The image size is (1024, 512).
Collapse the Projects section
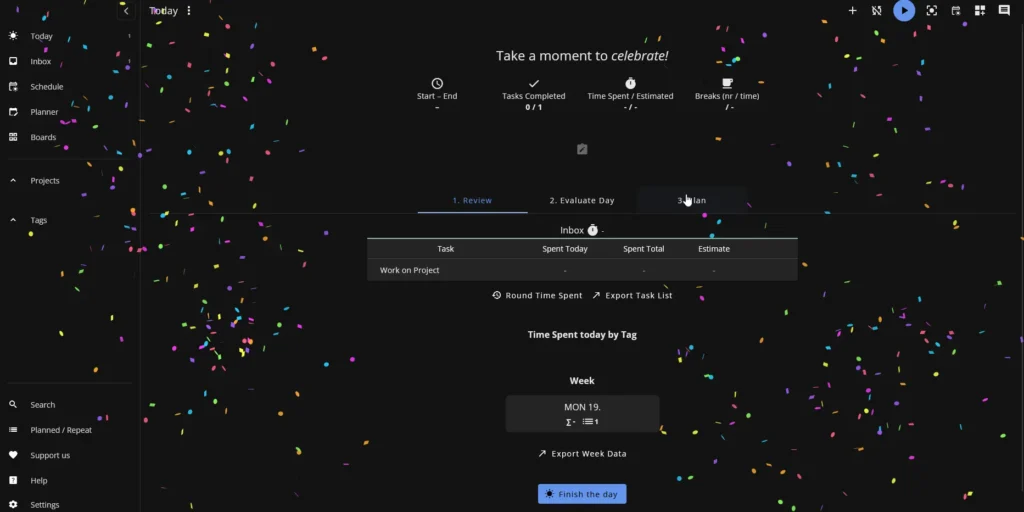(14, 181)
